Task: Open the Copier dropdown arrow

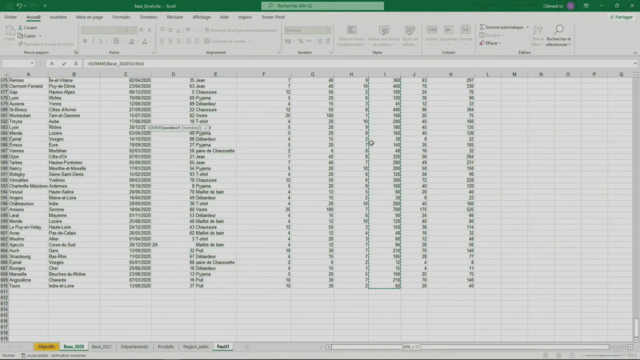Action: click(x=40, y=36)
